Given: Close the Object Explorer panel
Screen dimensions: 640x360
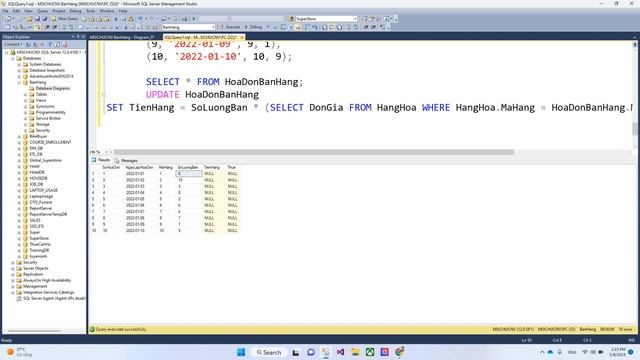Looking at the screenshot, I should pyautogui.click(x=83, y=37).
